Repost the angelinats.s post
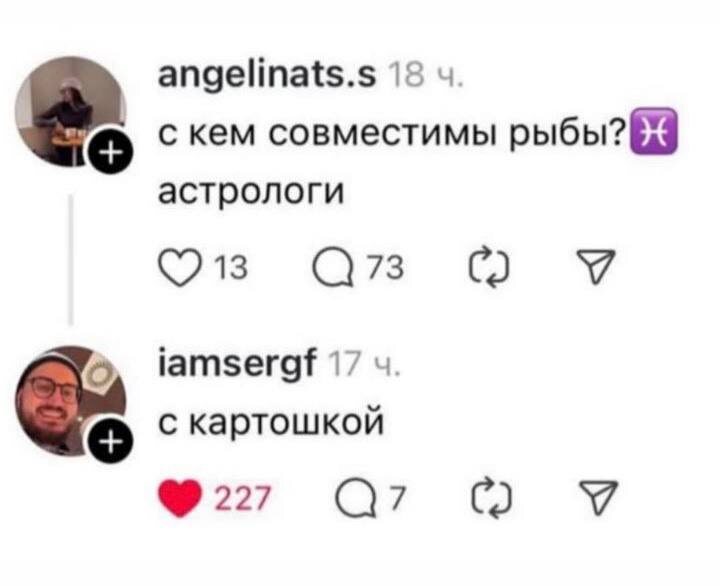The image size is (720, 586). click(489, 268)
